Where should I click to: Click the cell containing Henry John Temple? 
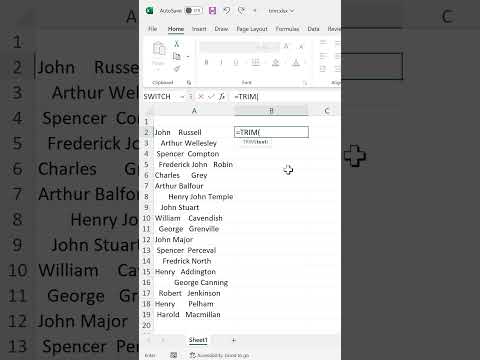point(194,197)
